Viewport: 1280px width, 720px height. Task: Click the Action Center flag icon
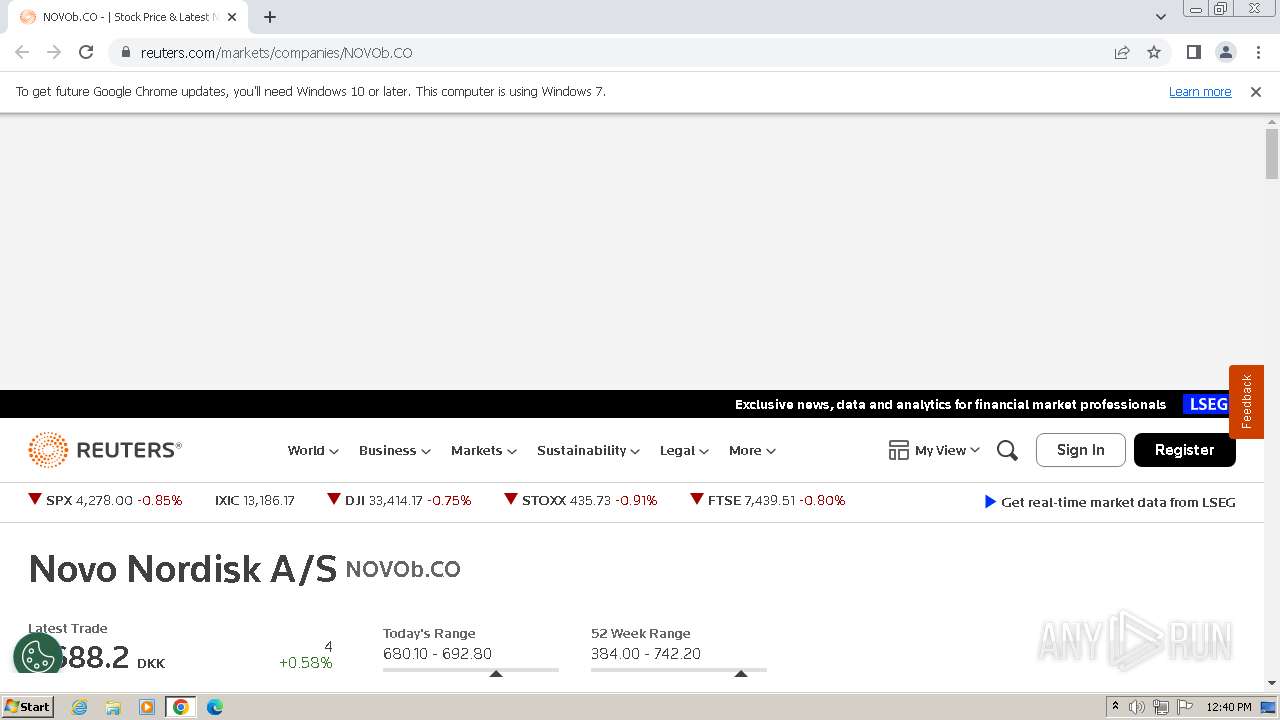click(1185, 707)
